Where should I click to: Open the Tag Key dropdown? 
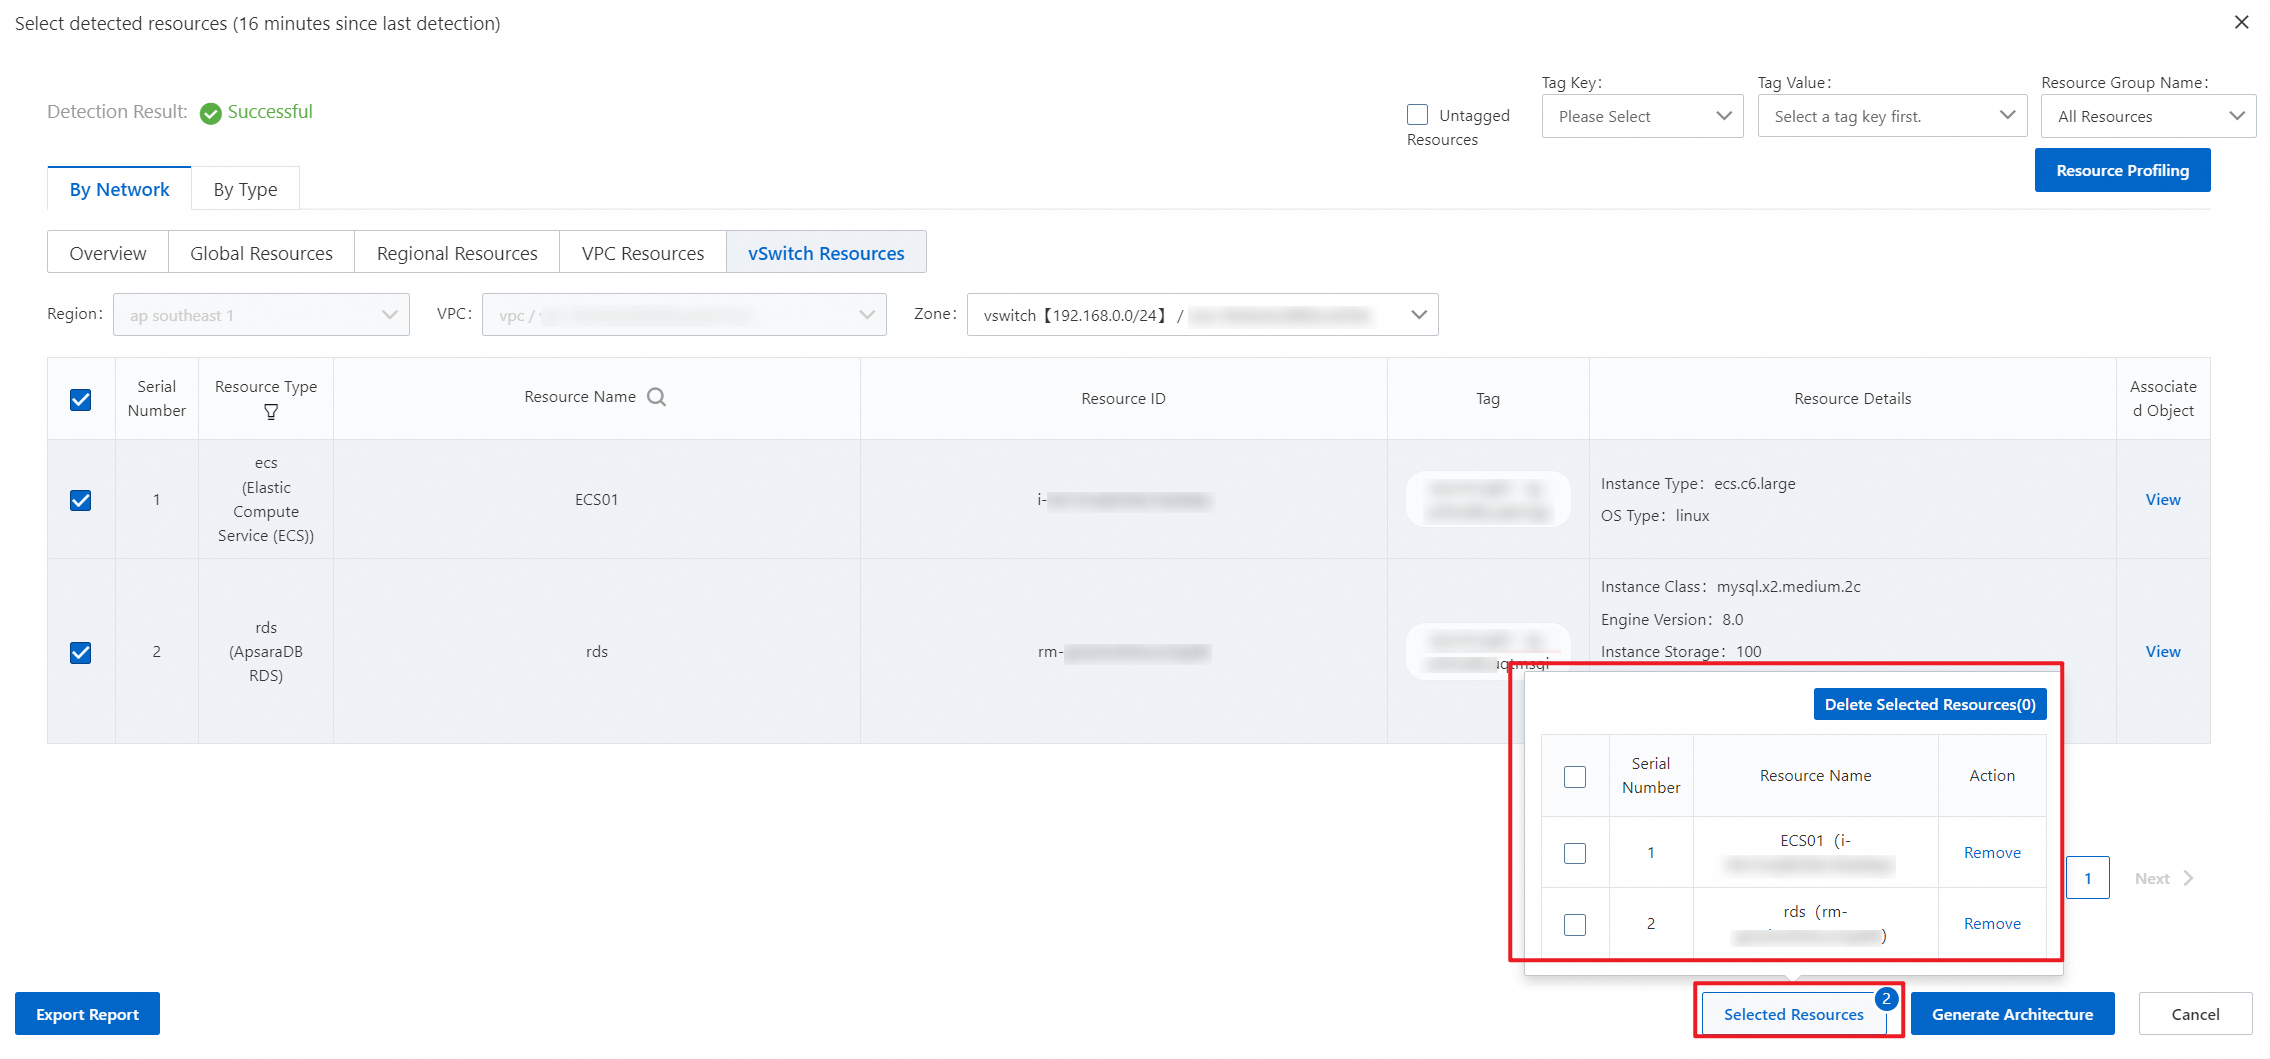(1642, 116)
